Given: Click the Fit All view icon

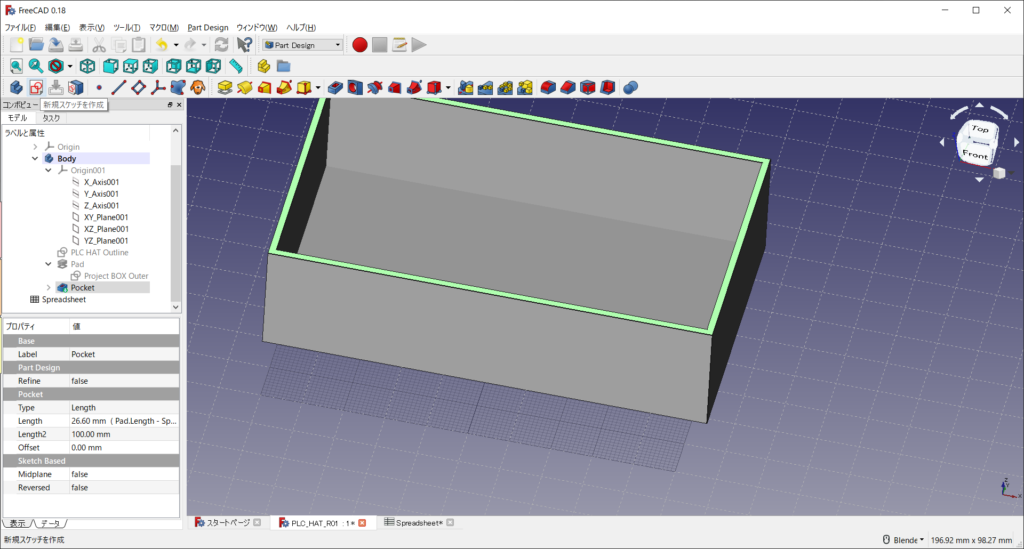Looking at the screenshot, I should pos(16,66).
